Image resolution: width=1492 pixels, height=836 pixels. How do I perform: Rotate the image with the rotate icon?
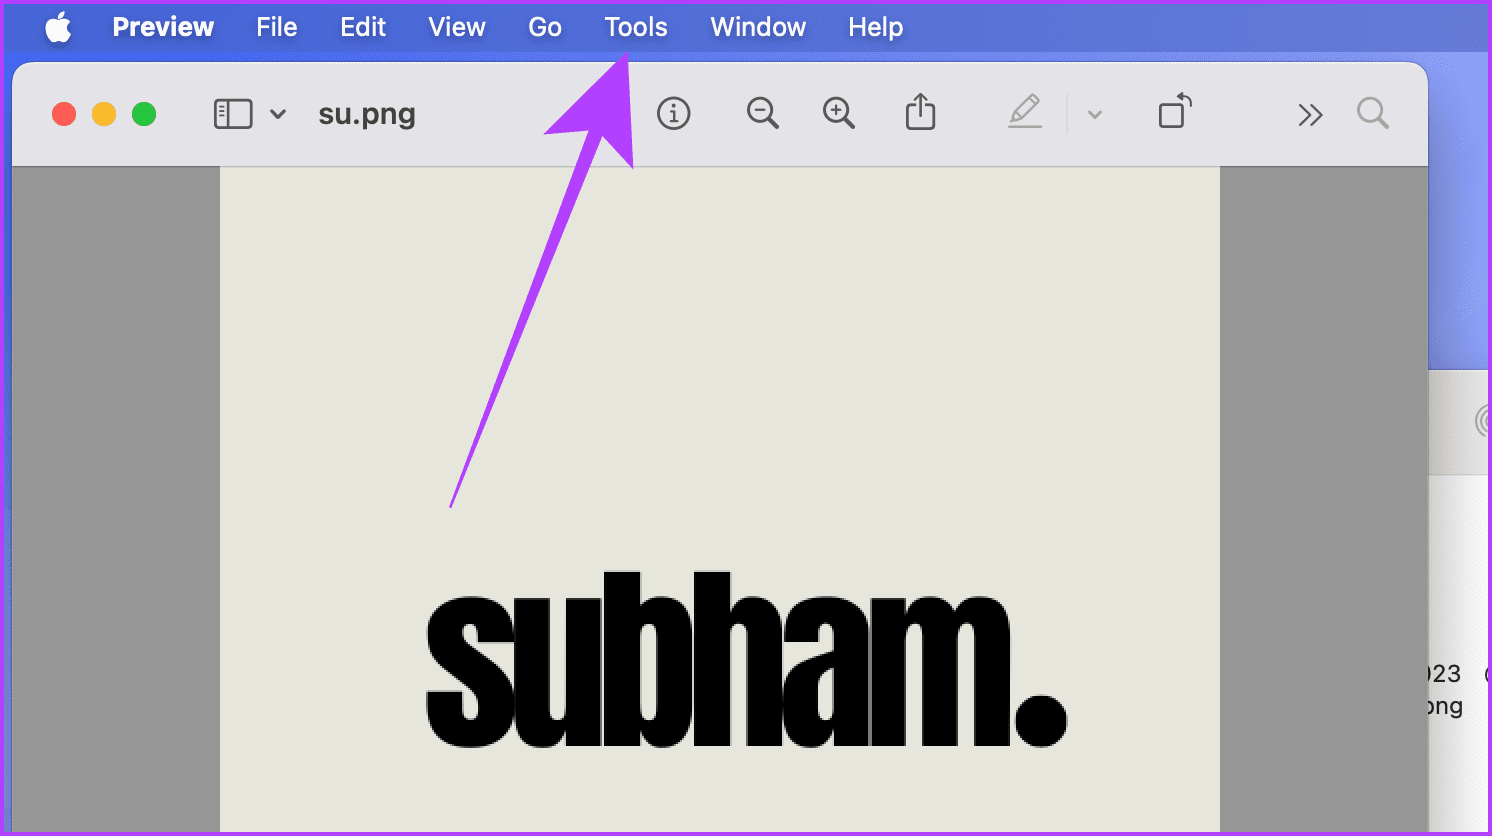[x=1175, y=113]
